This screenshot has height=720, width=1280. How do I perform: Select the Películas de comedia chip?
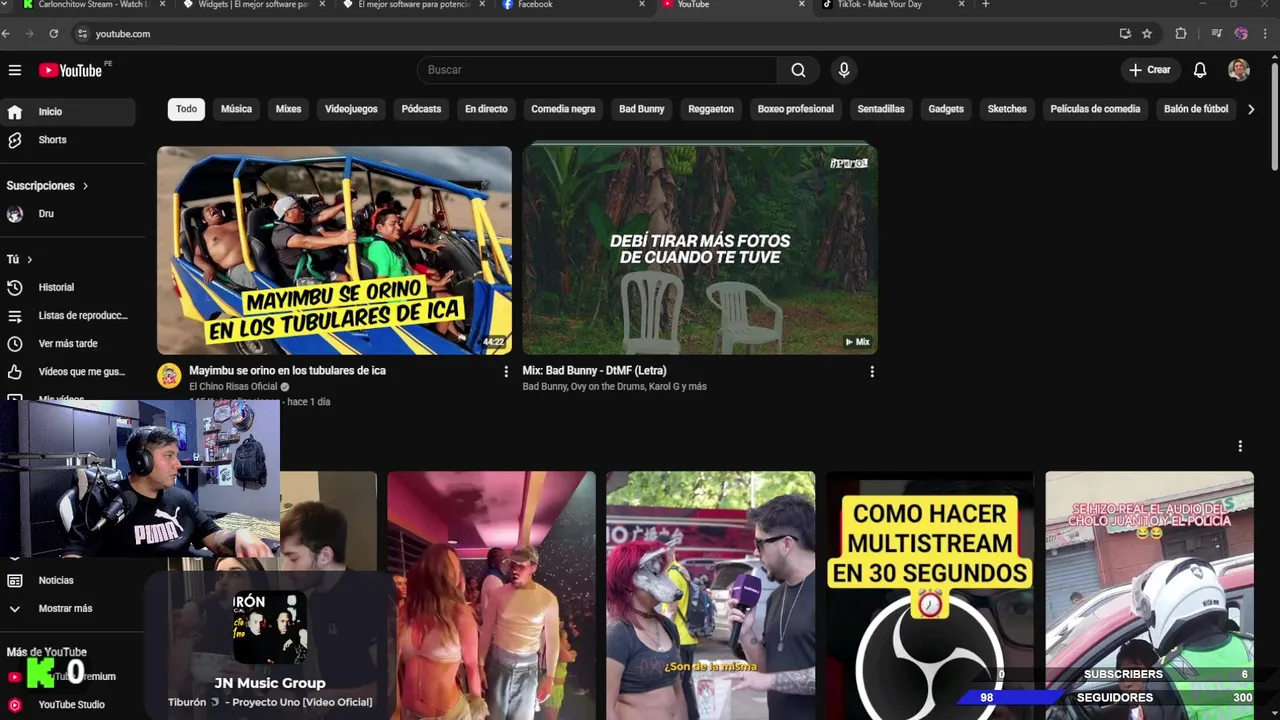[x=1095, y=109]
